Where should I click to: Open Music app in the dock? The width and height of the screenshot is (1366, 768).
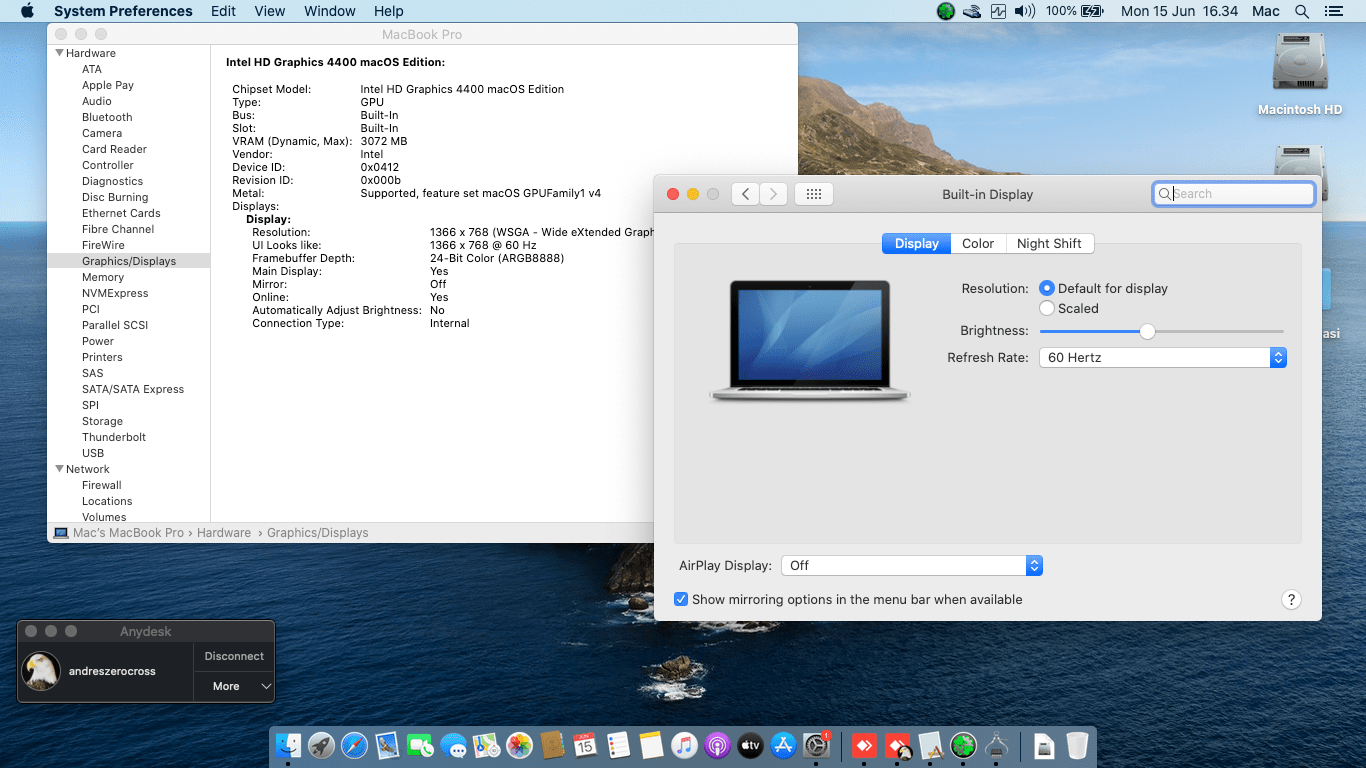click(x=684, y=745)
